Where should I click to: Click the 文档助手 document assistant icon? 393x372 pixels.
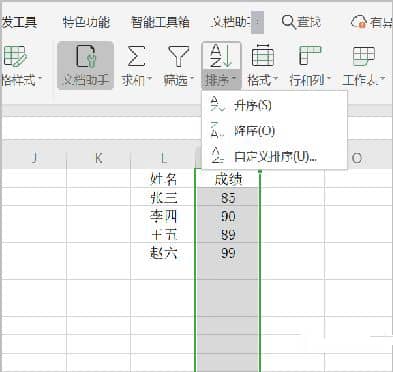pyautogui.click(x=86, y=57)
